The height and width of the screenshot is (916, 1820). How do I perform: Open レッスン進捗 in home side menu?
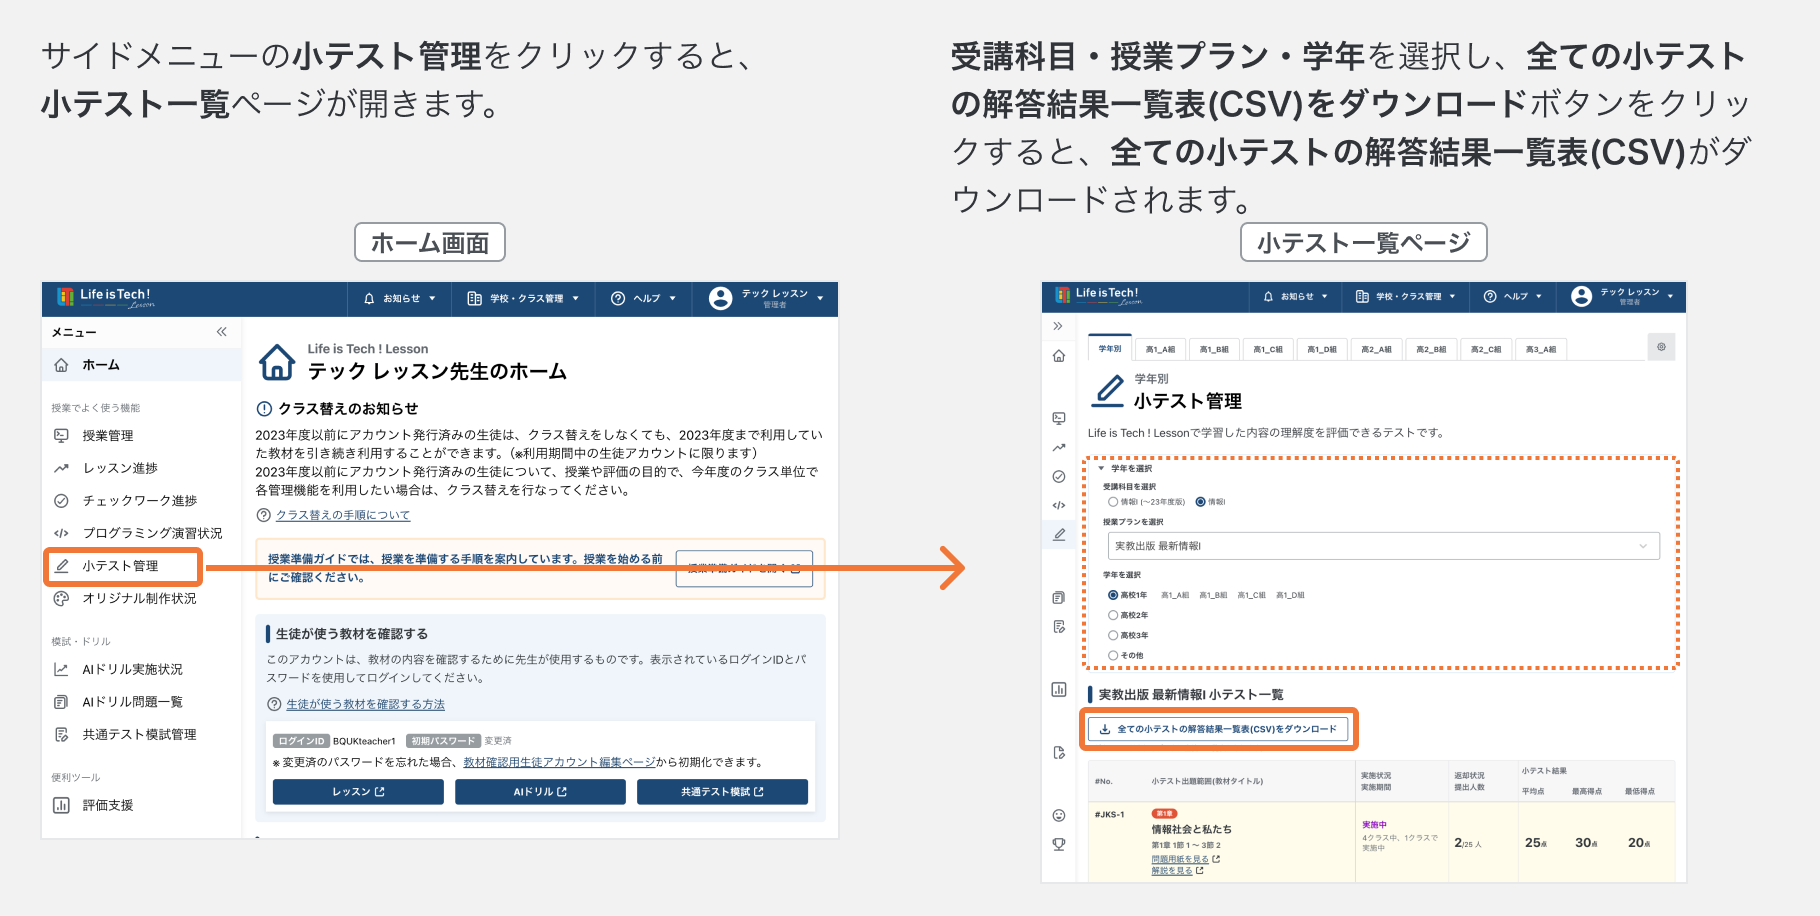click(x=142, y=468)
